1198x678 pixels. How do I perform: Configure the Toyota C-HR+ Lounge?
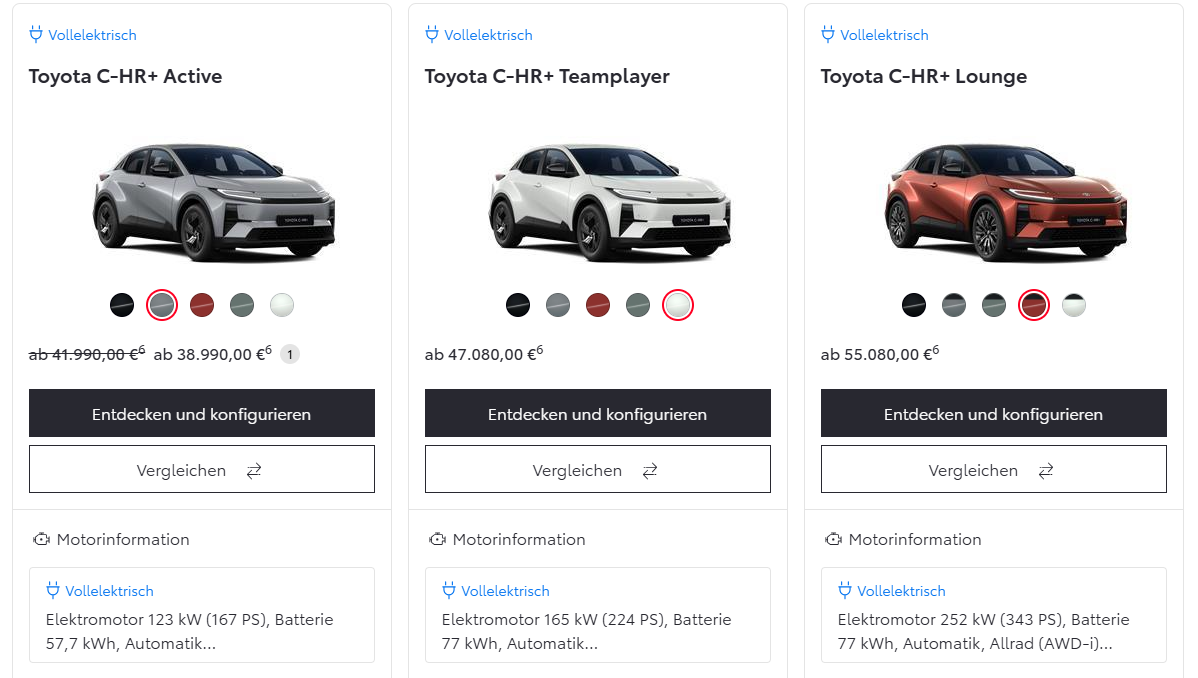coord(993,414)
